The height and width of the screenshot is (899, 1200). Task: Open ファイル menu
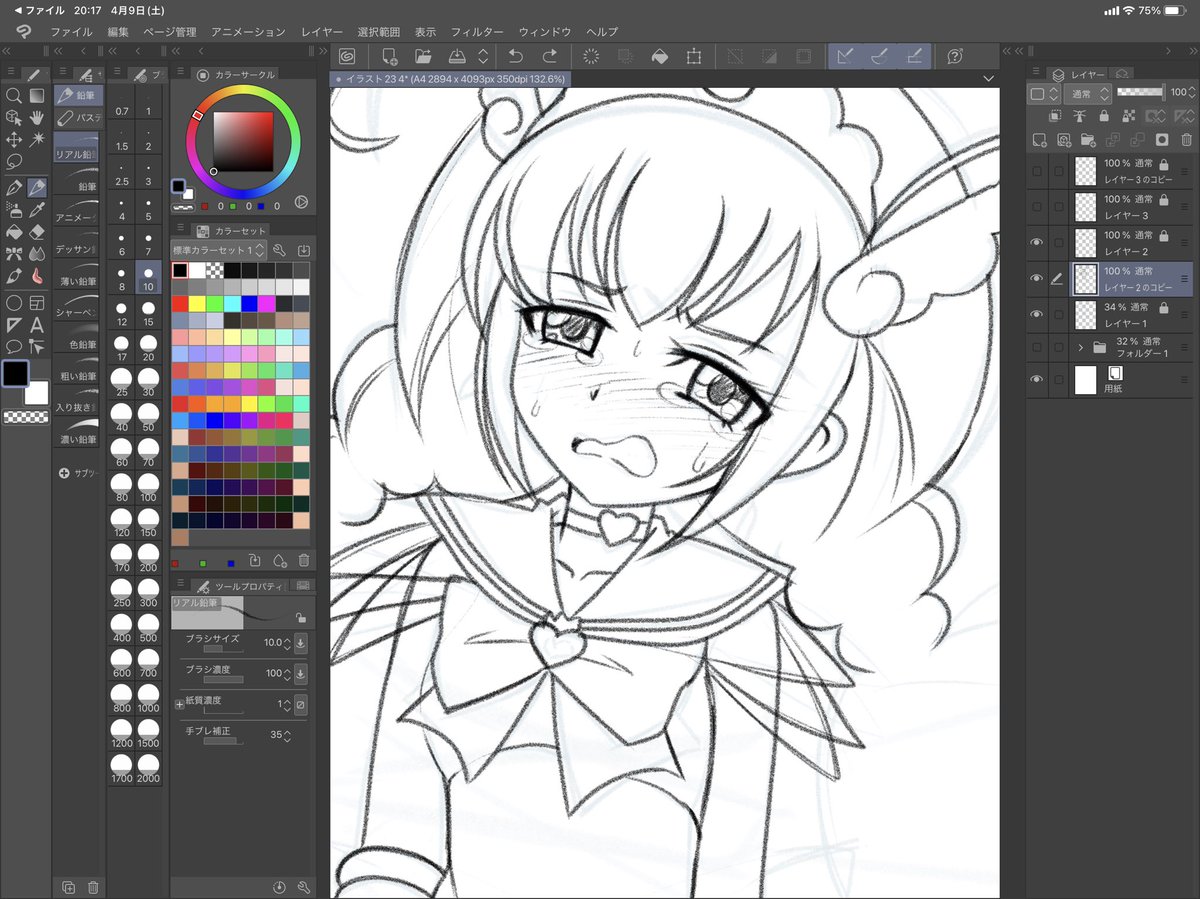pos(71,32)
